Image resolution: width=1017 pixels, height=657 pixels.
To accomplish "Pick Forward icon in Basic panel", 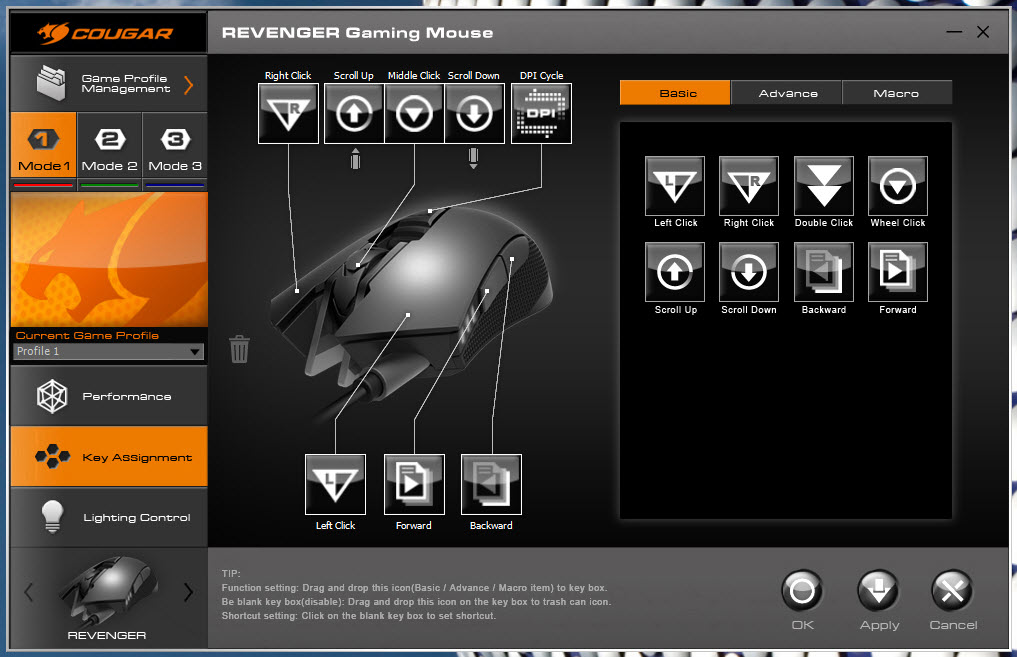I will (898, 272).
